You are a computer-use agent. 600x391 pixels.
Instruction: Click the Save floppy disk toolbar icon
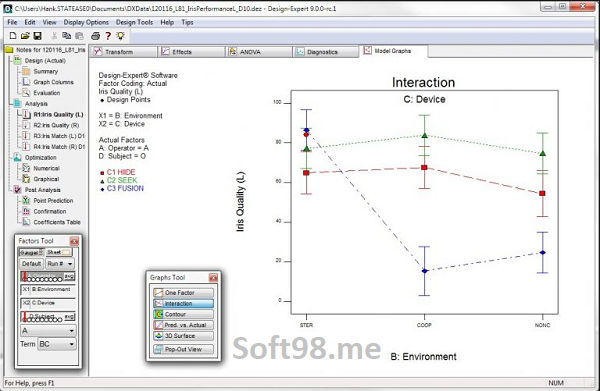pyautogui.click(x=38, y=36)
